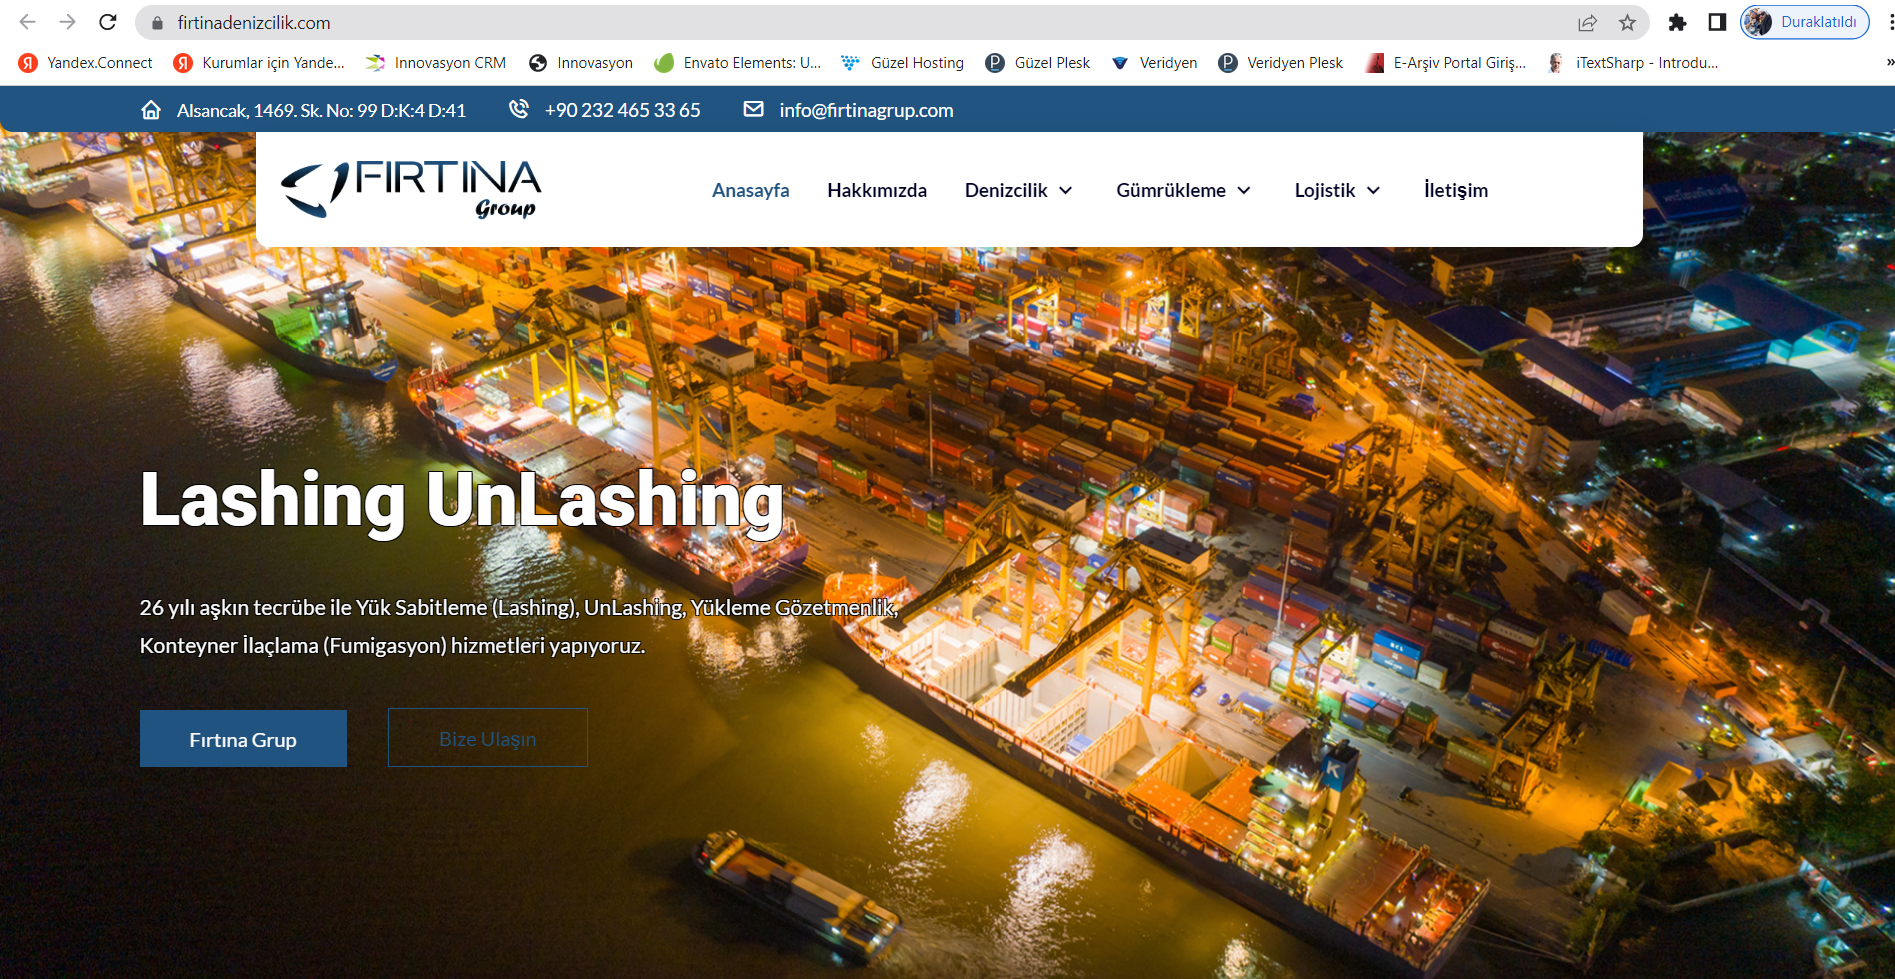Click the Bize Ulaşın button
This screenshot has height=979, width=1895.
point(488,738)
